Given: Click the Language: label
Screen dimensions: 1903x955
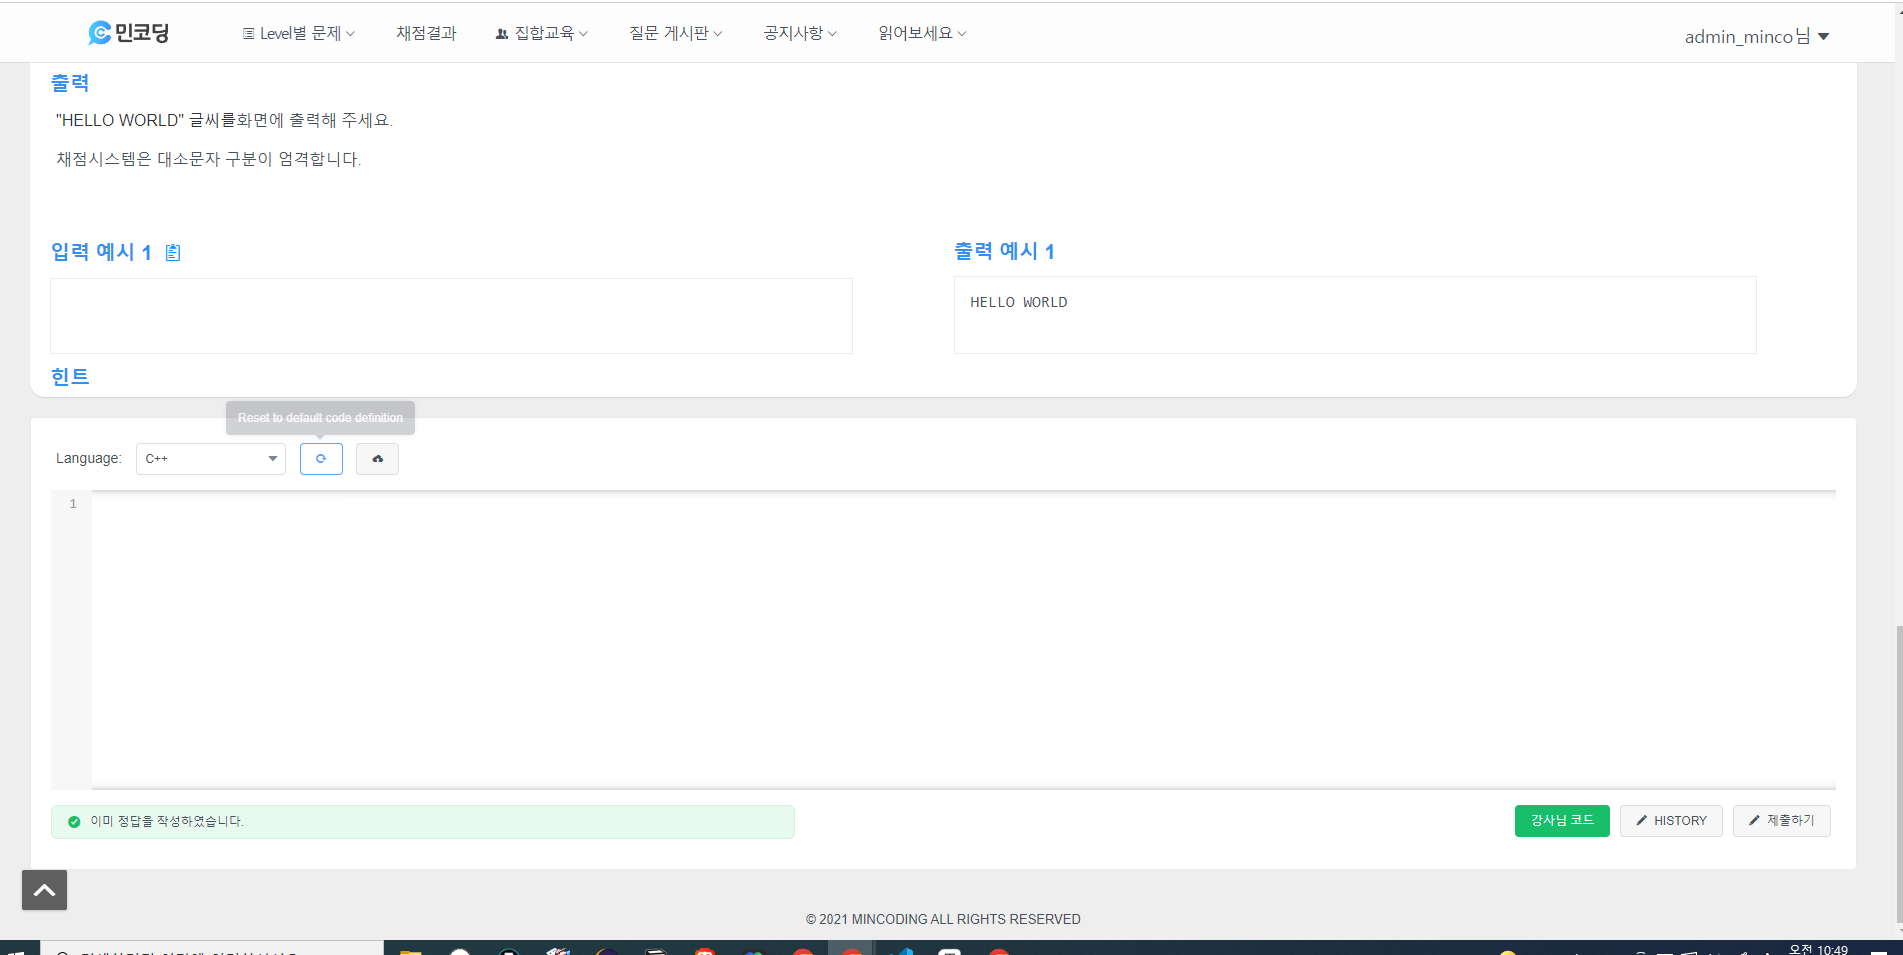Looking at the screenshot, I should [88, 458].
